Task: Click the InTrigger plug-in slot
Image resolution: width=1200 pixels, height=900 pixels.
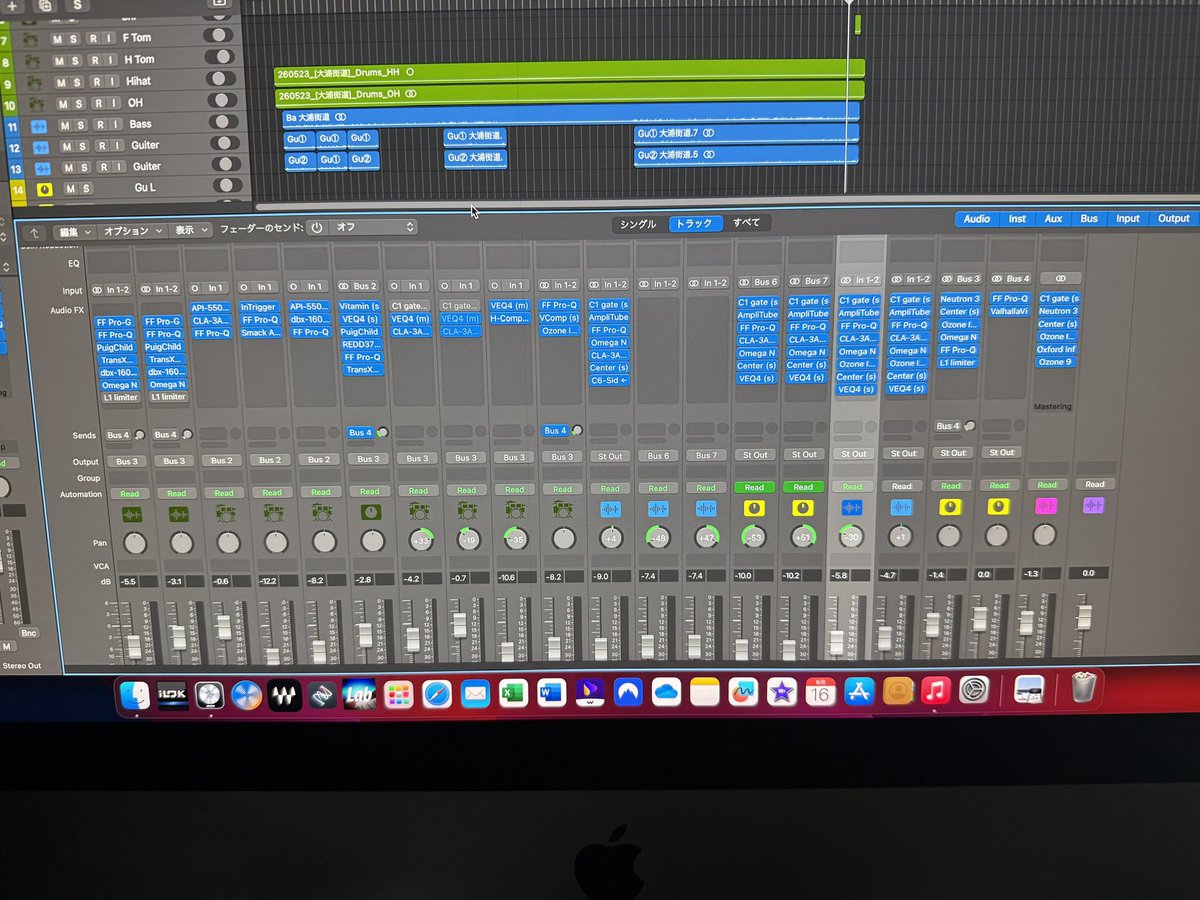Action: tap(260, 308)
